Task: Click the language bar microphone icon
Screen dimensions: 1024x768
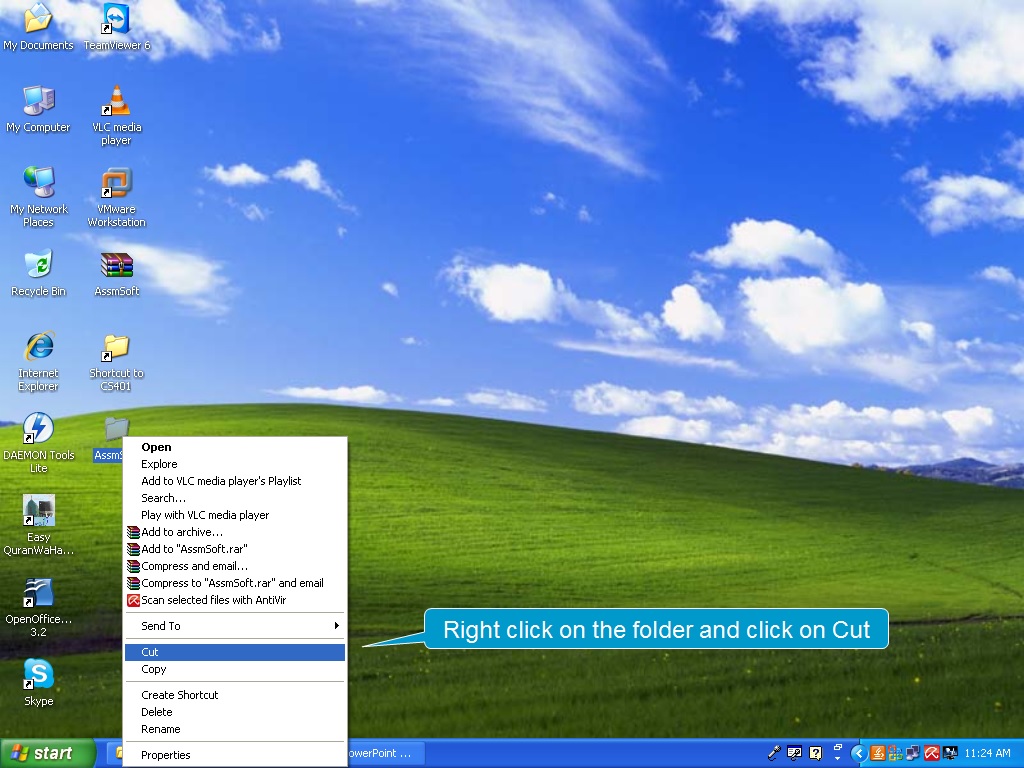Action: pos(773,753)
